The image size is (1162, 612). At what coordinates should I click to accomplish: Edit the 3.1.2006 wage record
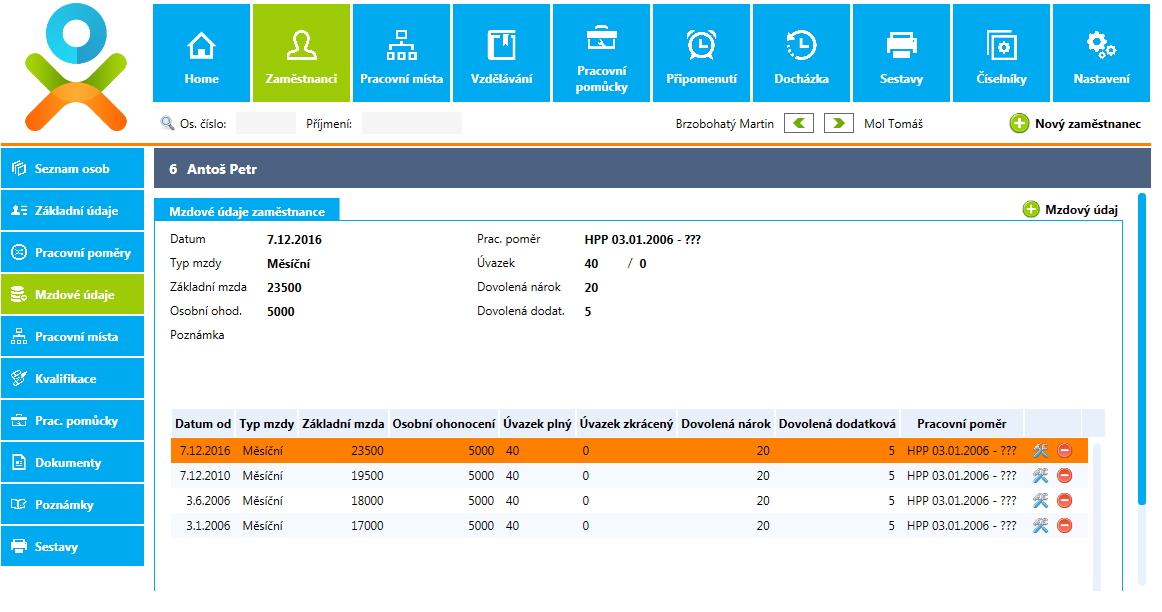(1040, 526)
